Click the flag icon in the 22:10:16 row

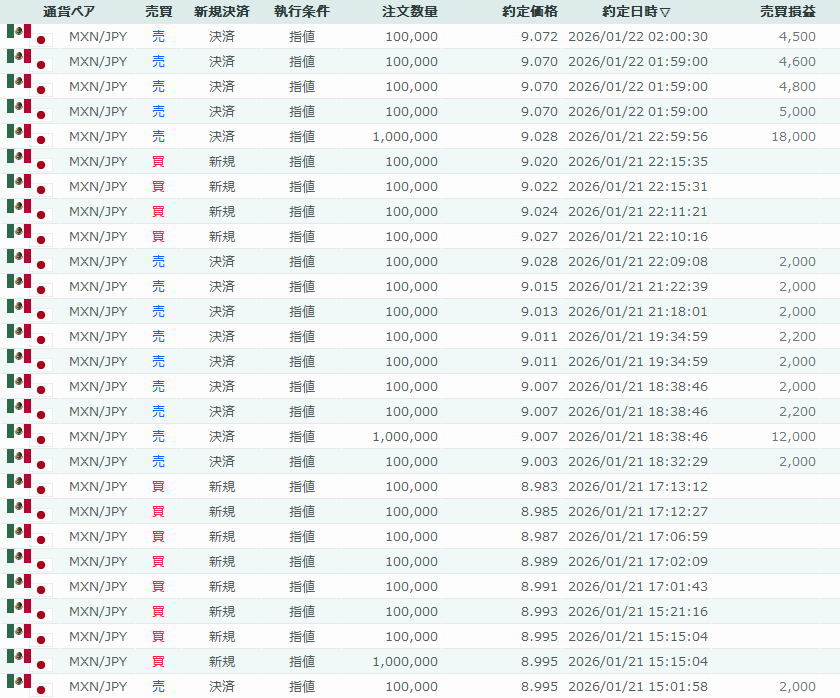pyautogui.click(x=28, y=236)
